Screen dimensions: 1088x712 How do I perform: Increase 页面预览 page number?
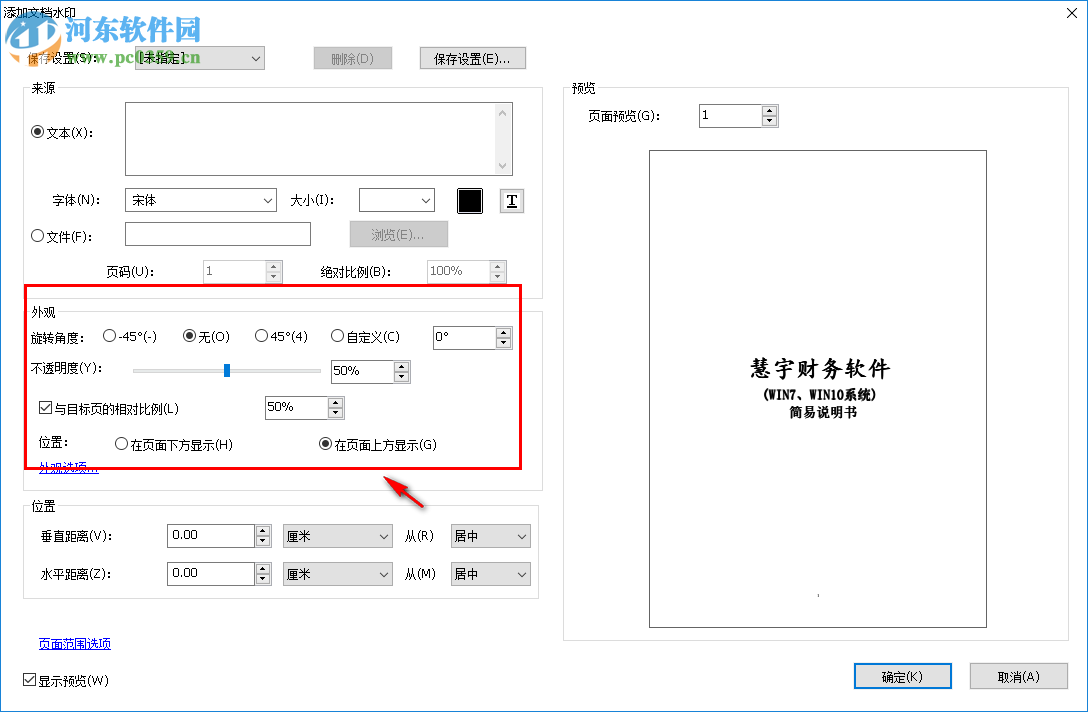tap(770, 110)
